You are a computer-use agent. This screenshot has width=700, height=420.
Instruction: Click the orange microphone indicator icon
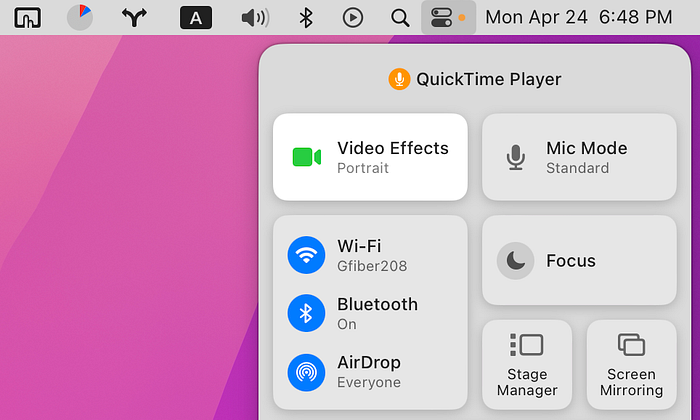(399, 79)
